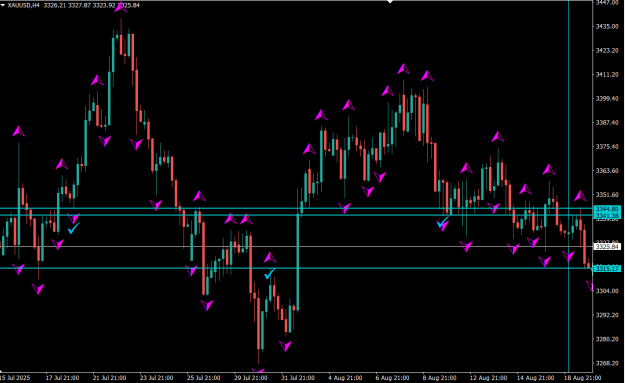625x383 pixels.
Task: Click the 21 Jul 21:00 time label
Action: [109, 378]
